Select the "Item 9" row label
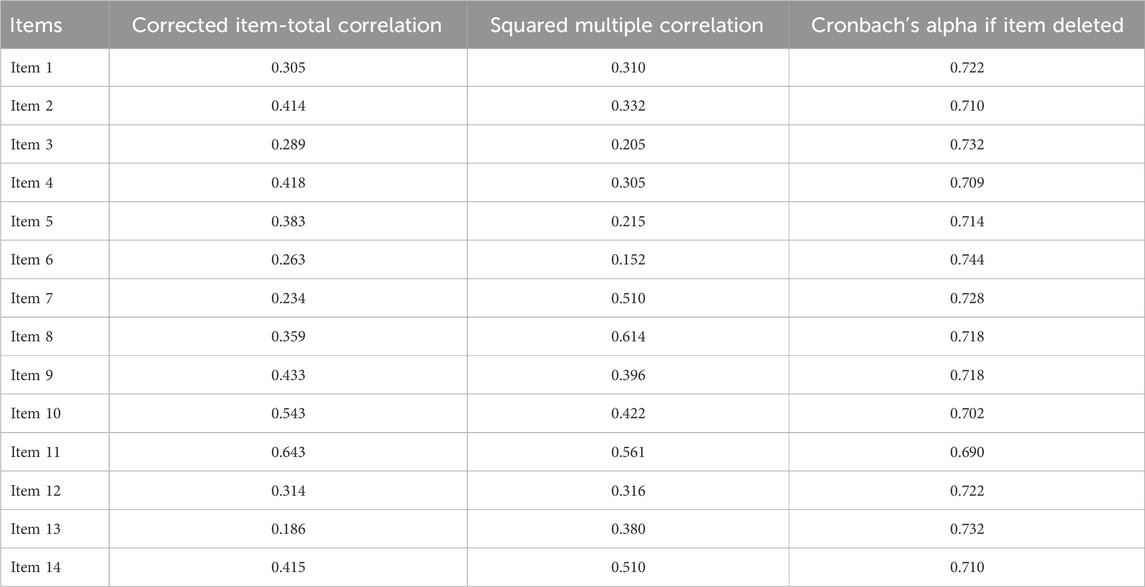The image size is (1145, 587). click(31, 375)
